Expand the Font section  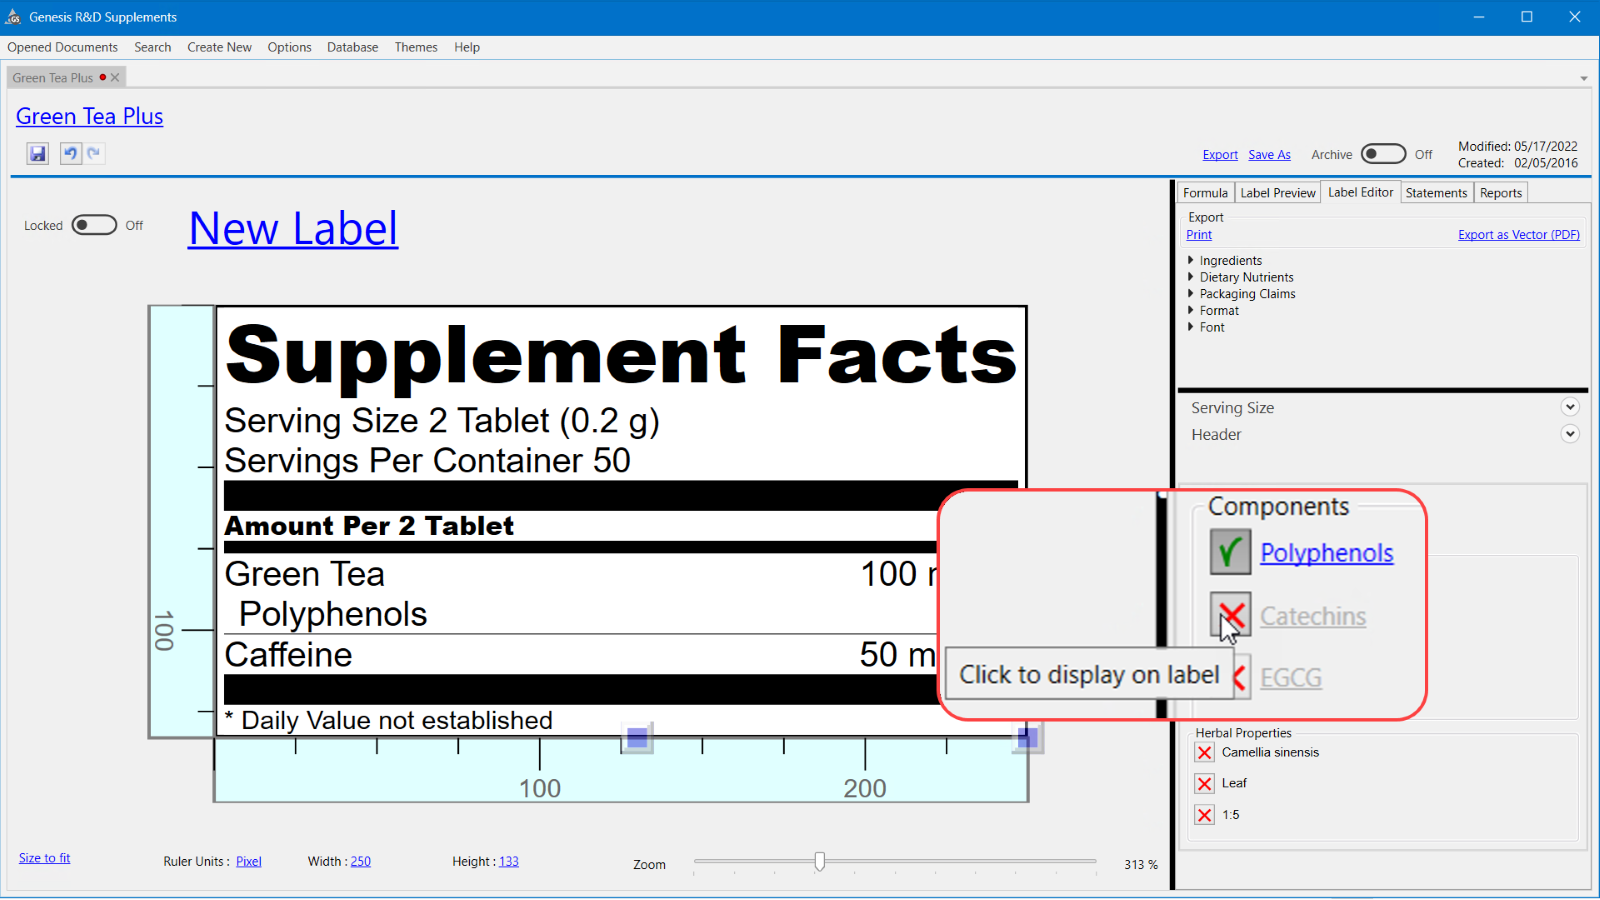1191,327
